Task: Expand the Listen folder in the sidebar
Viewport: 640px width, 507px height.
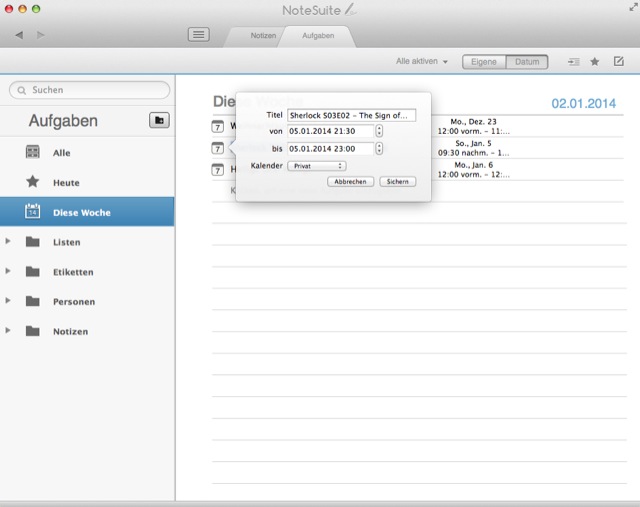Action: [8, 242]
